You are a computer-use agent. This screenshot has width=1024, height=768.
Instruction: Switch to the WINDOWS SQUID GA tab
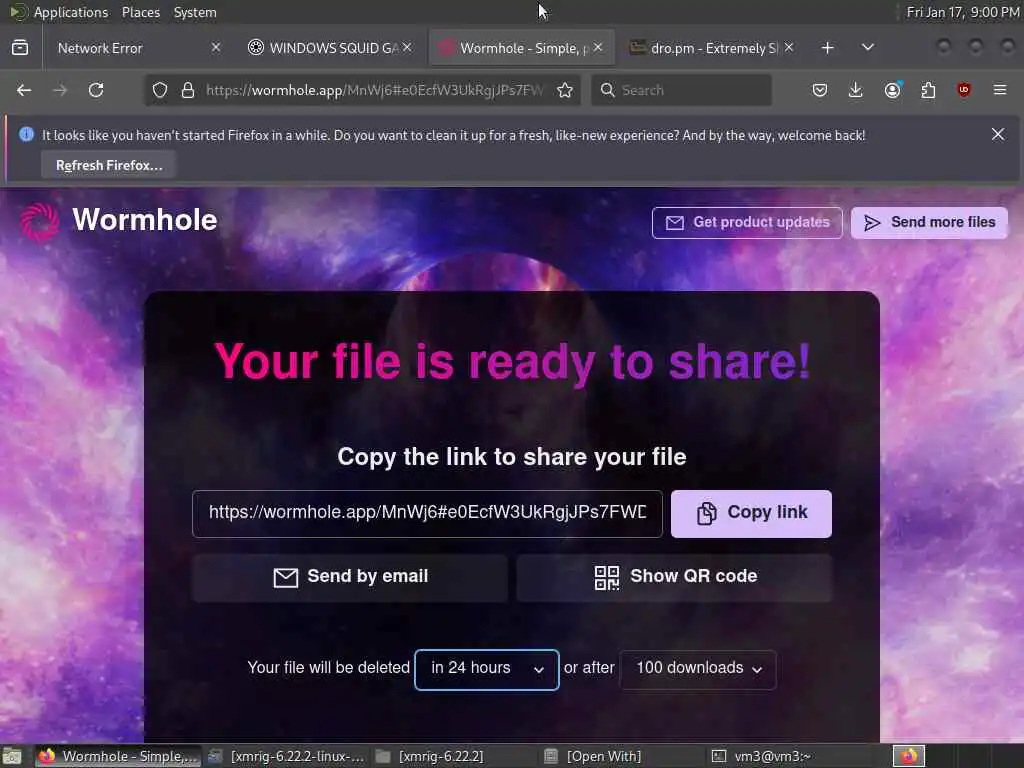point(328,48)
